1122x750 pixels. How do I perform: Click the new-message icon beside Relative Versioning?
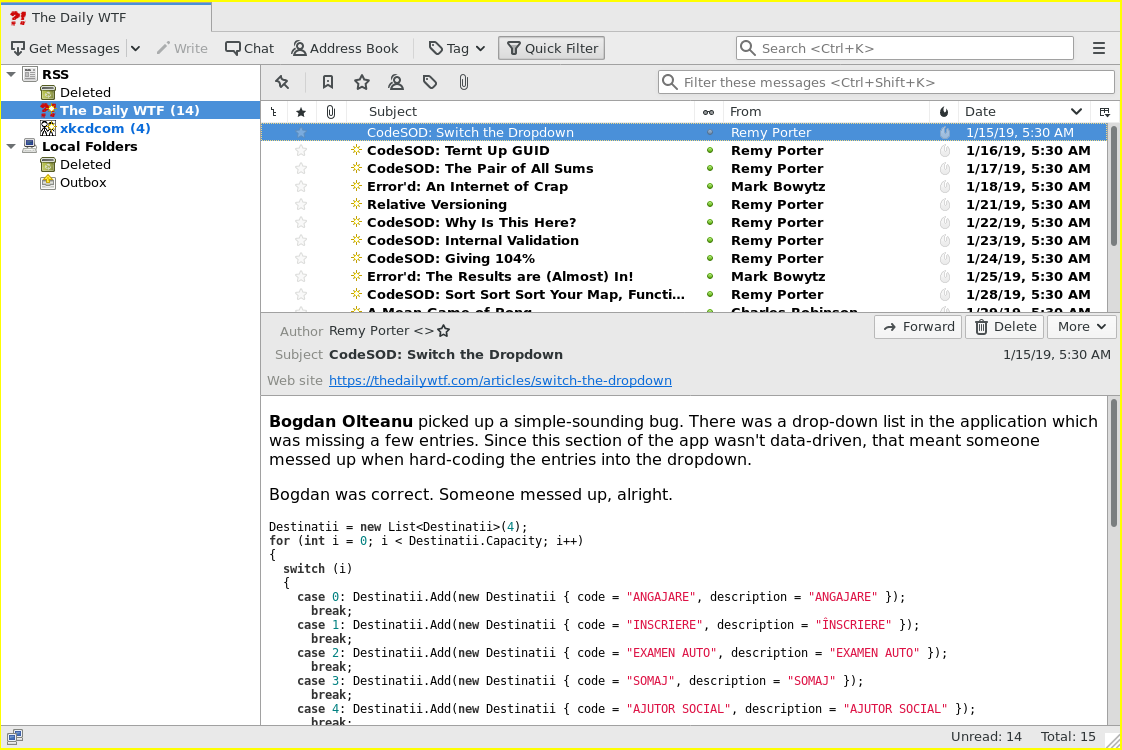pos(356,205)
